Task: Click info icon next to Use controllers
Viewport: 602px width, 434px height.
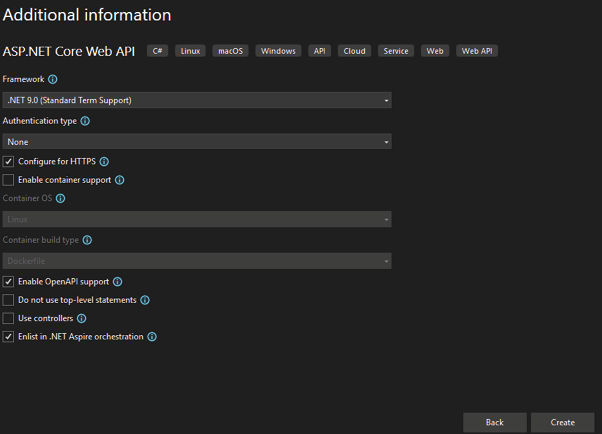Action: 82,318
